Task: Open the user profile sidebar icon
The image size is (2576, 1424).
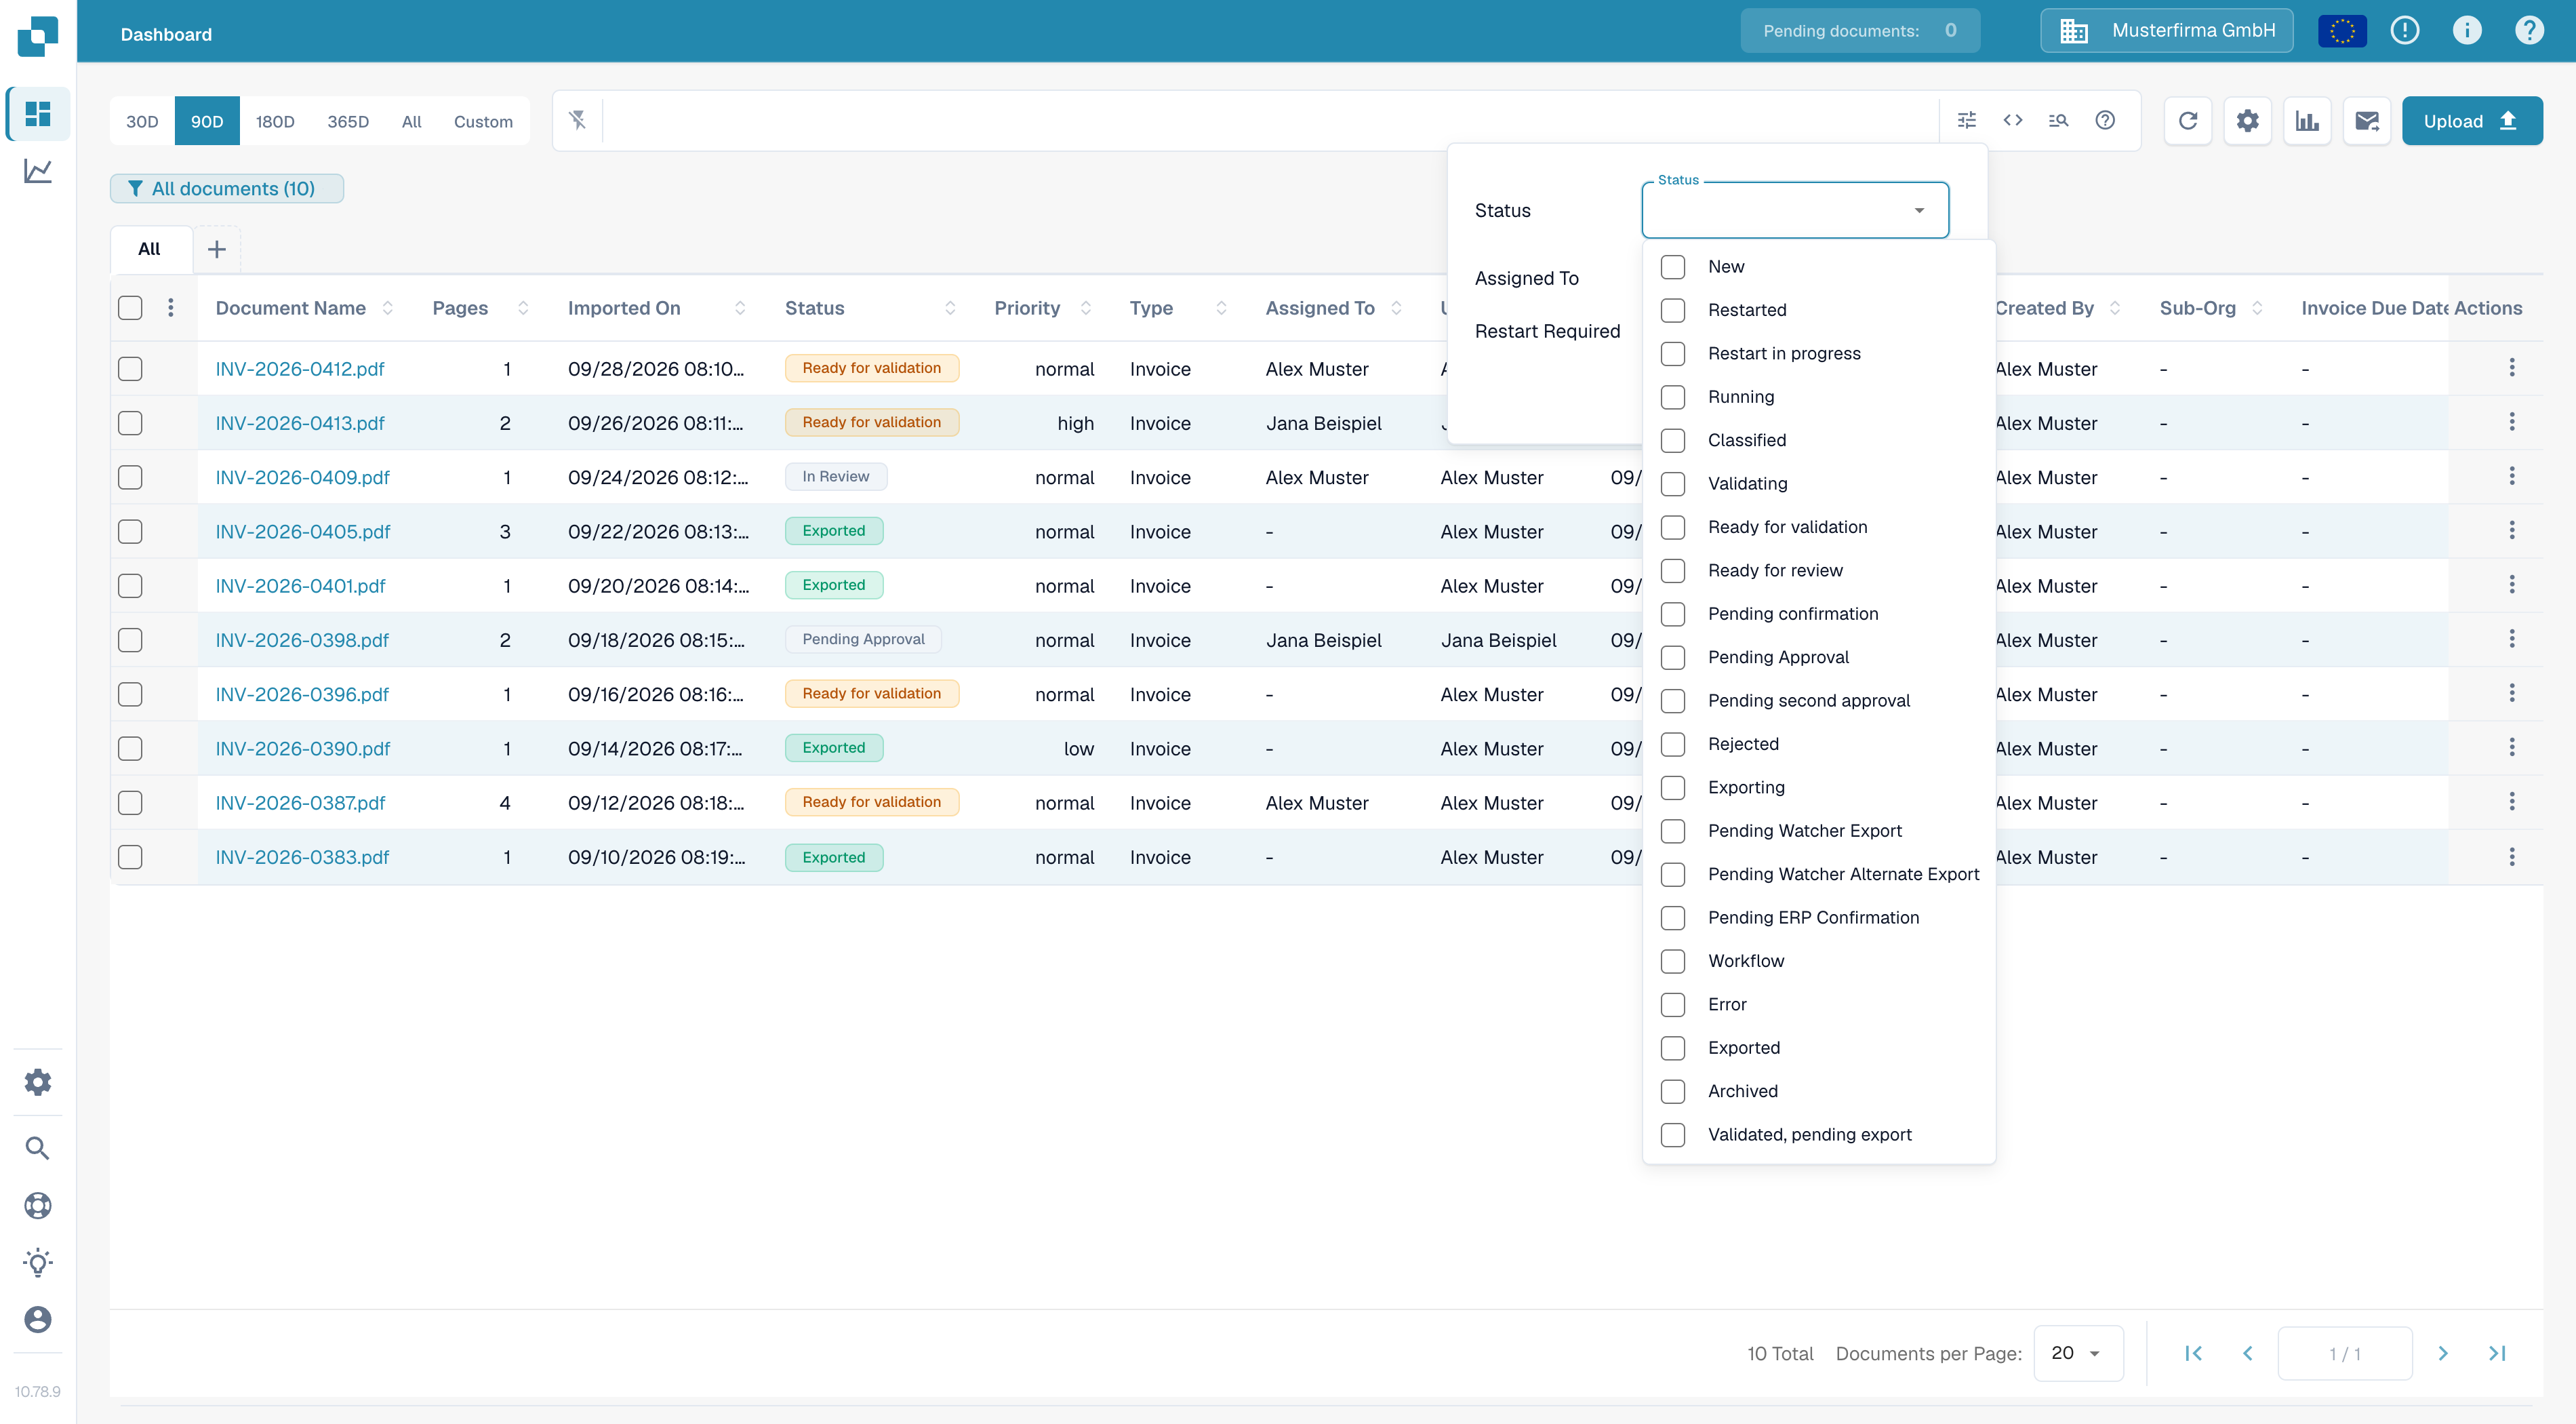Action: 38,1319
